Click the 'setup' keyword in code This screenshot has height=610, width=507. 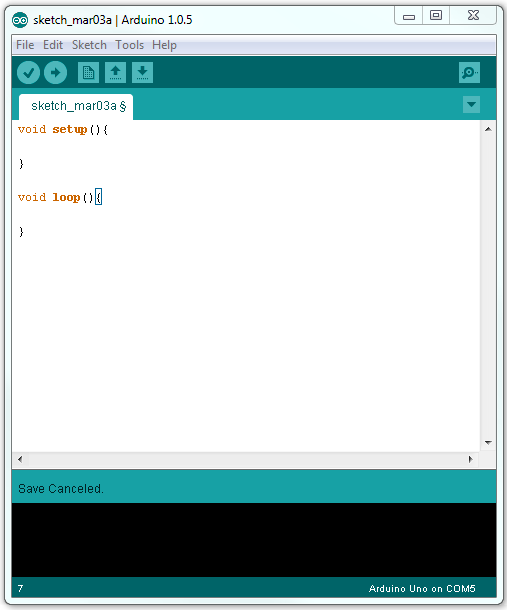[70, 129]
